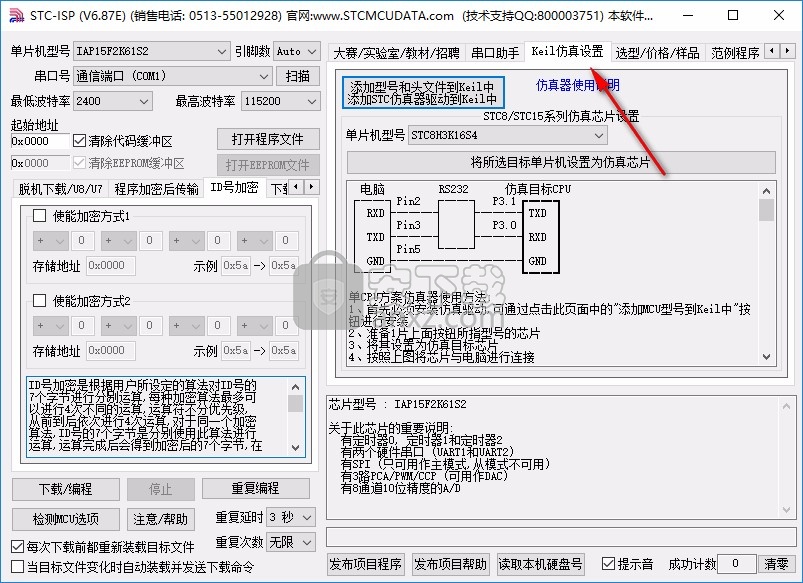This screenshot has width=803, height=583.
Task: Toggle 每次下载前都重新装载目标文件 checkbox
Action: click(x=17, y=546)
